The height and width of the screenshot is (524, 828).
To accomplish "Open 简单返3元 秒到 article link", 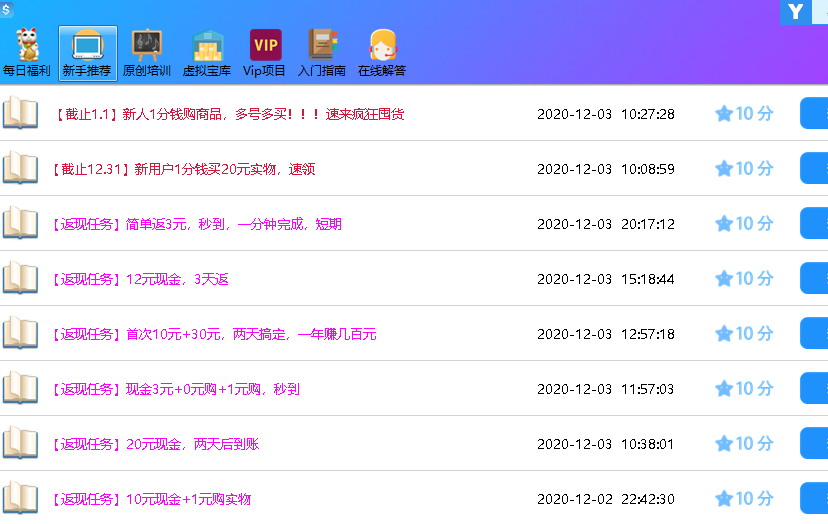I will 196,224.
